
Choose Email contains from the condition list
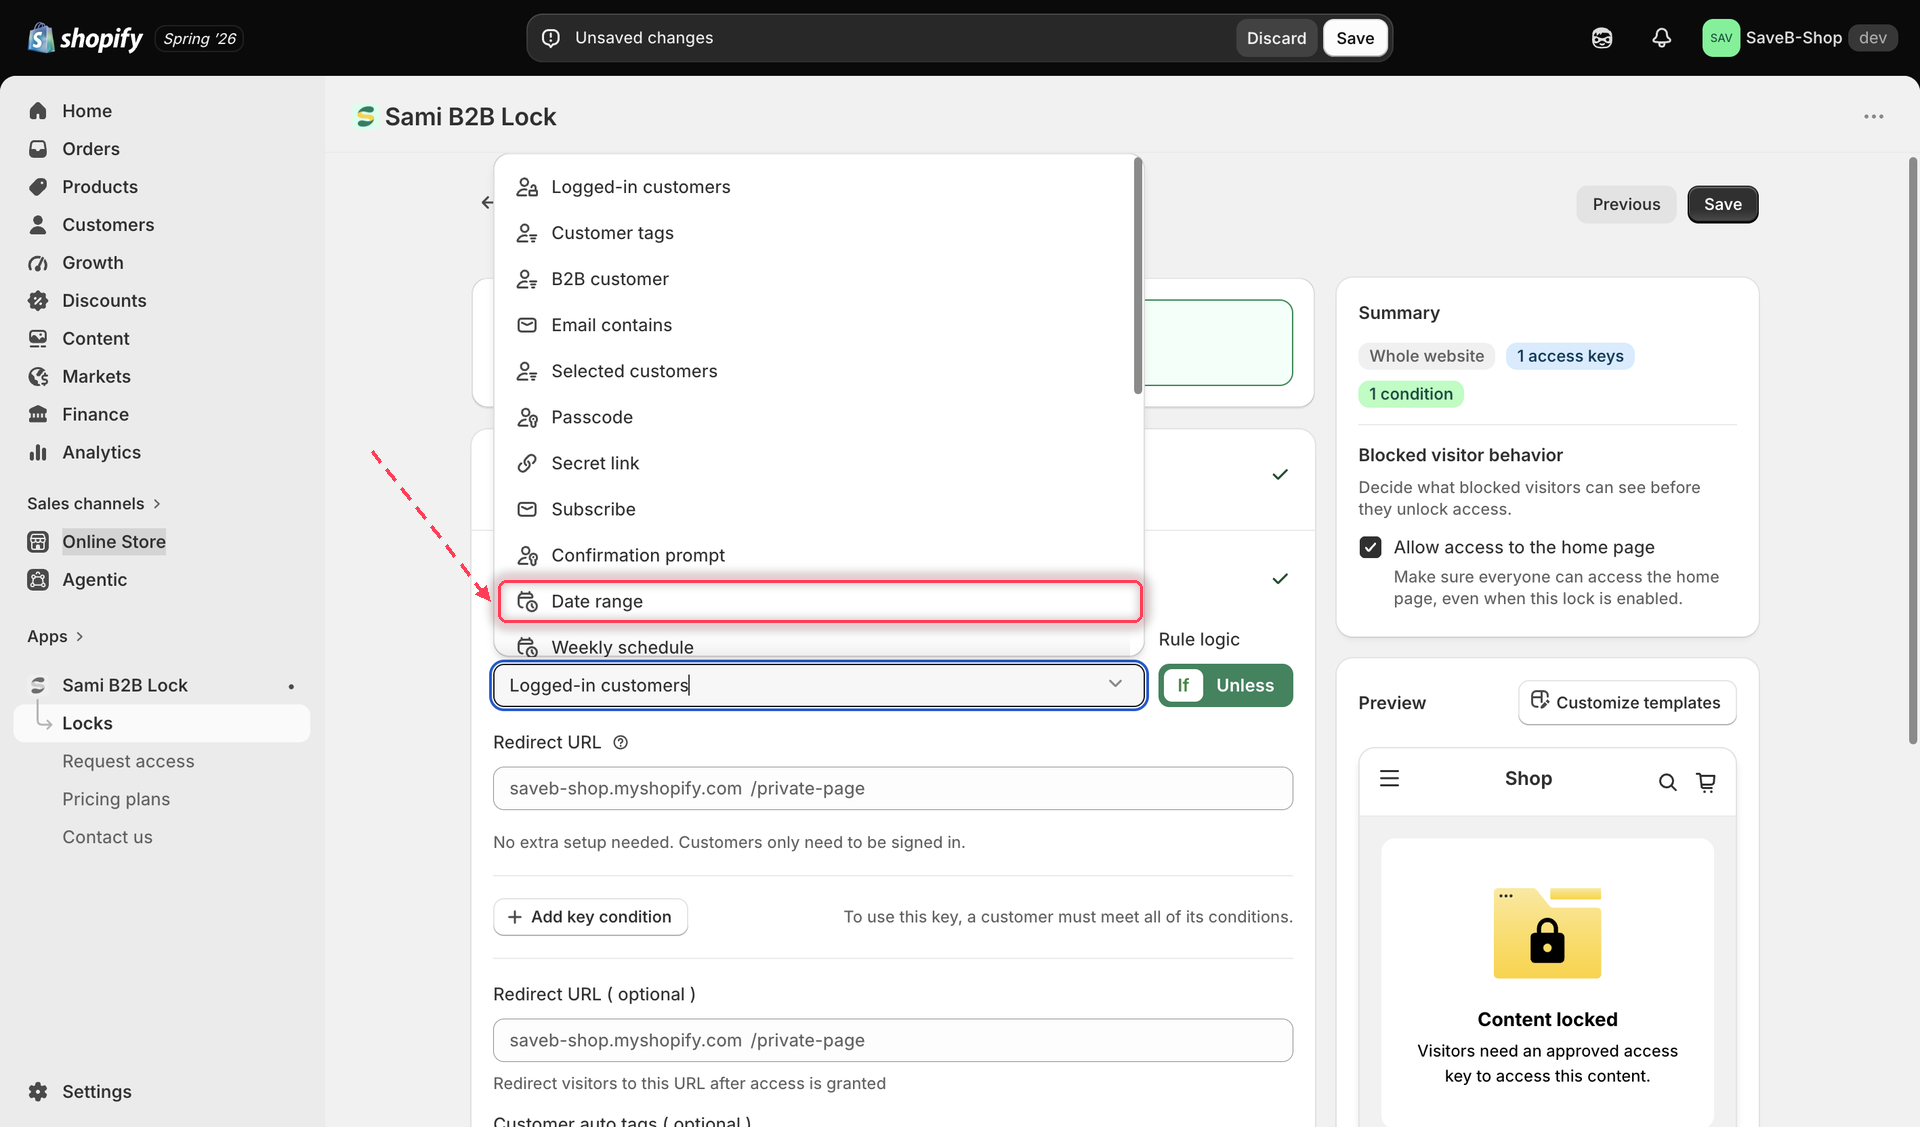pyautogui.click(x=818, y=325)
